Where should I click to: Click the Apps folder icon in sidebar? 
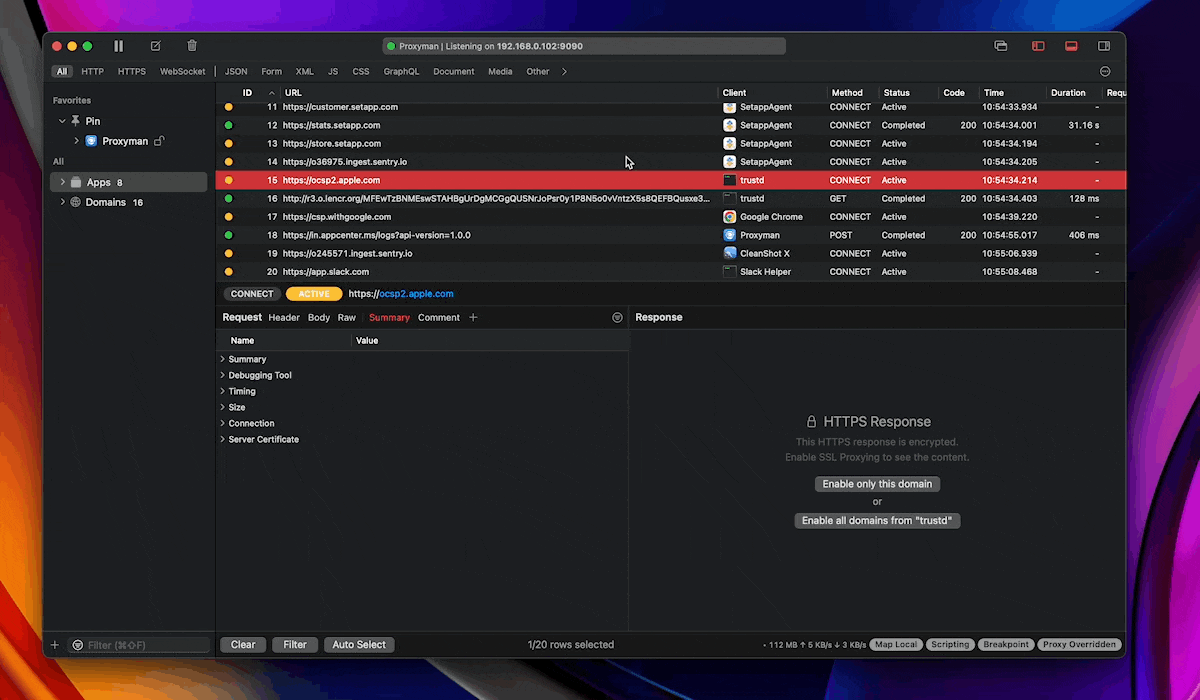pos(76,182)
